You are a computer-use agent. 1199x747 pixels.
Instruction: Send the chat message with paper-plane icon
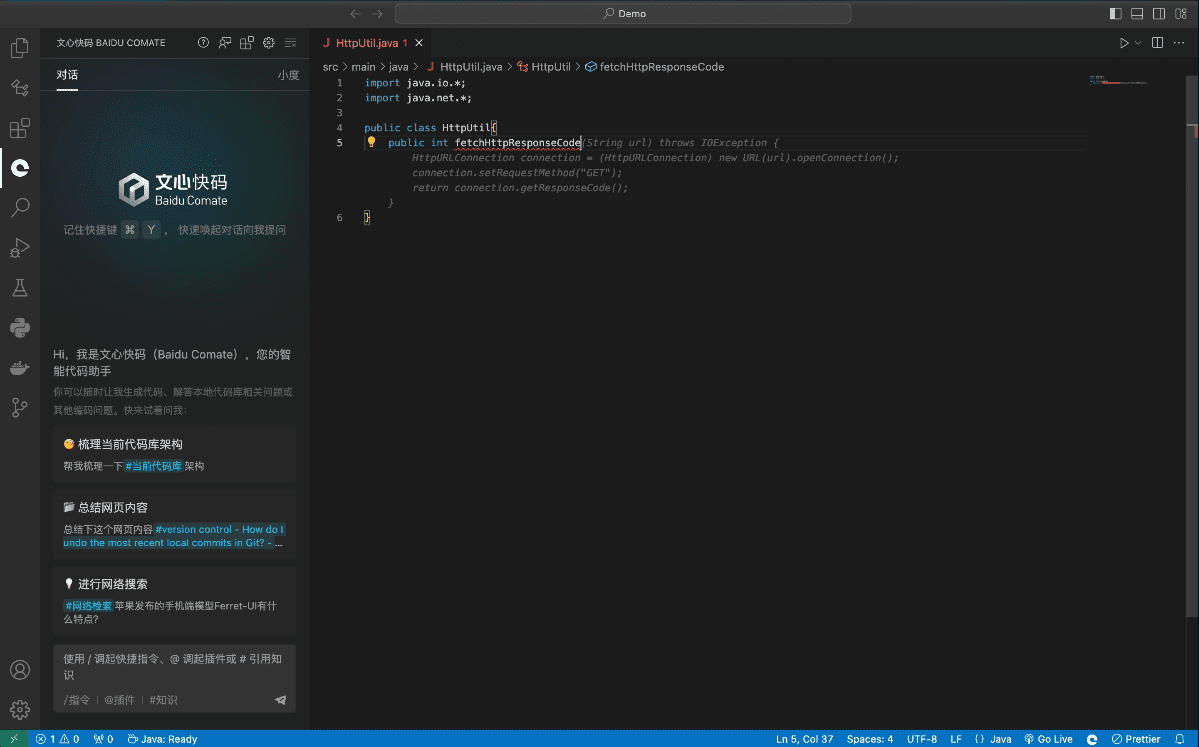[281, 700]
